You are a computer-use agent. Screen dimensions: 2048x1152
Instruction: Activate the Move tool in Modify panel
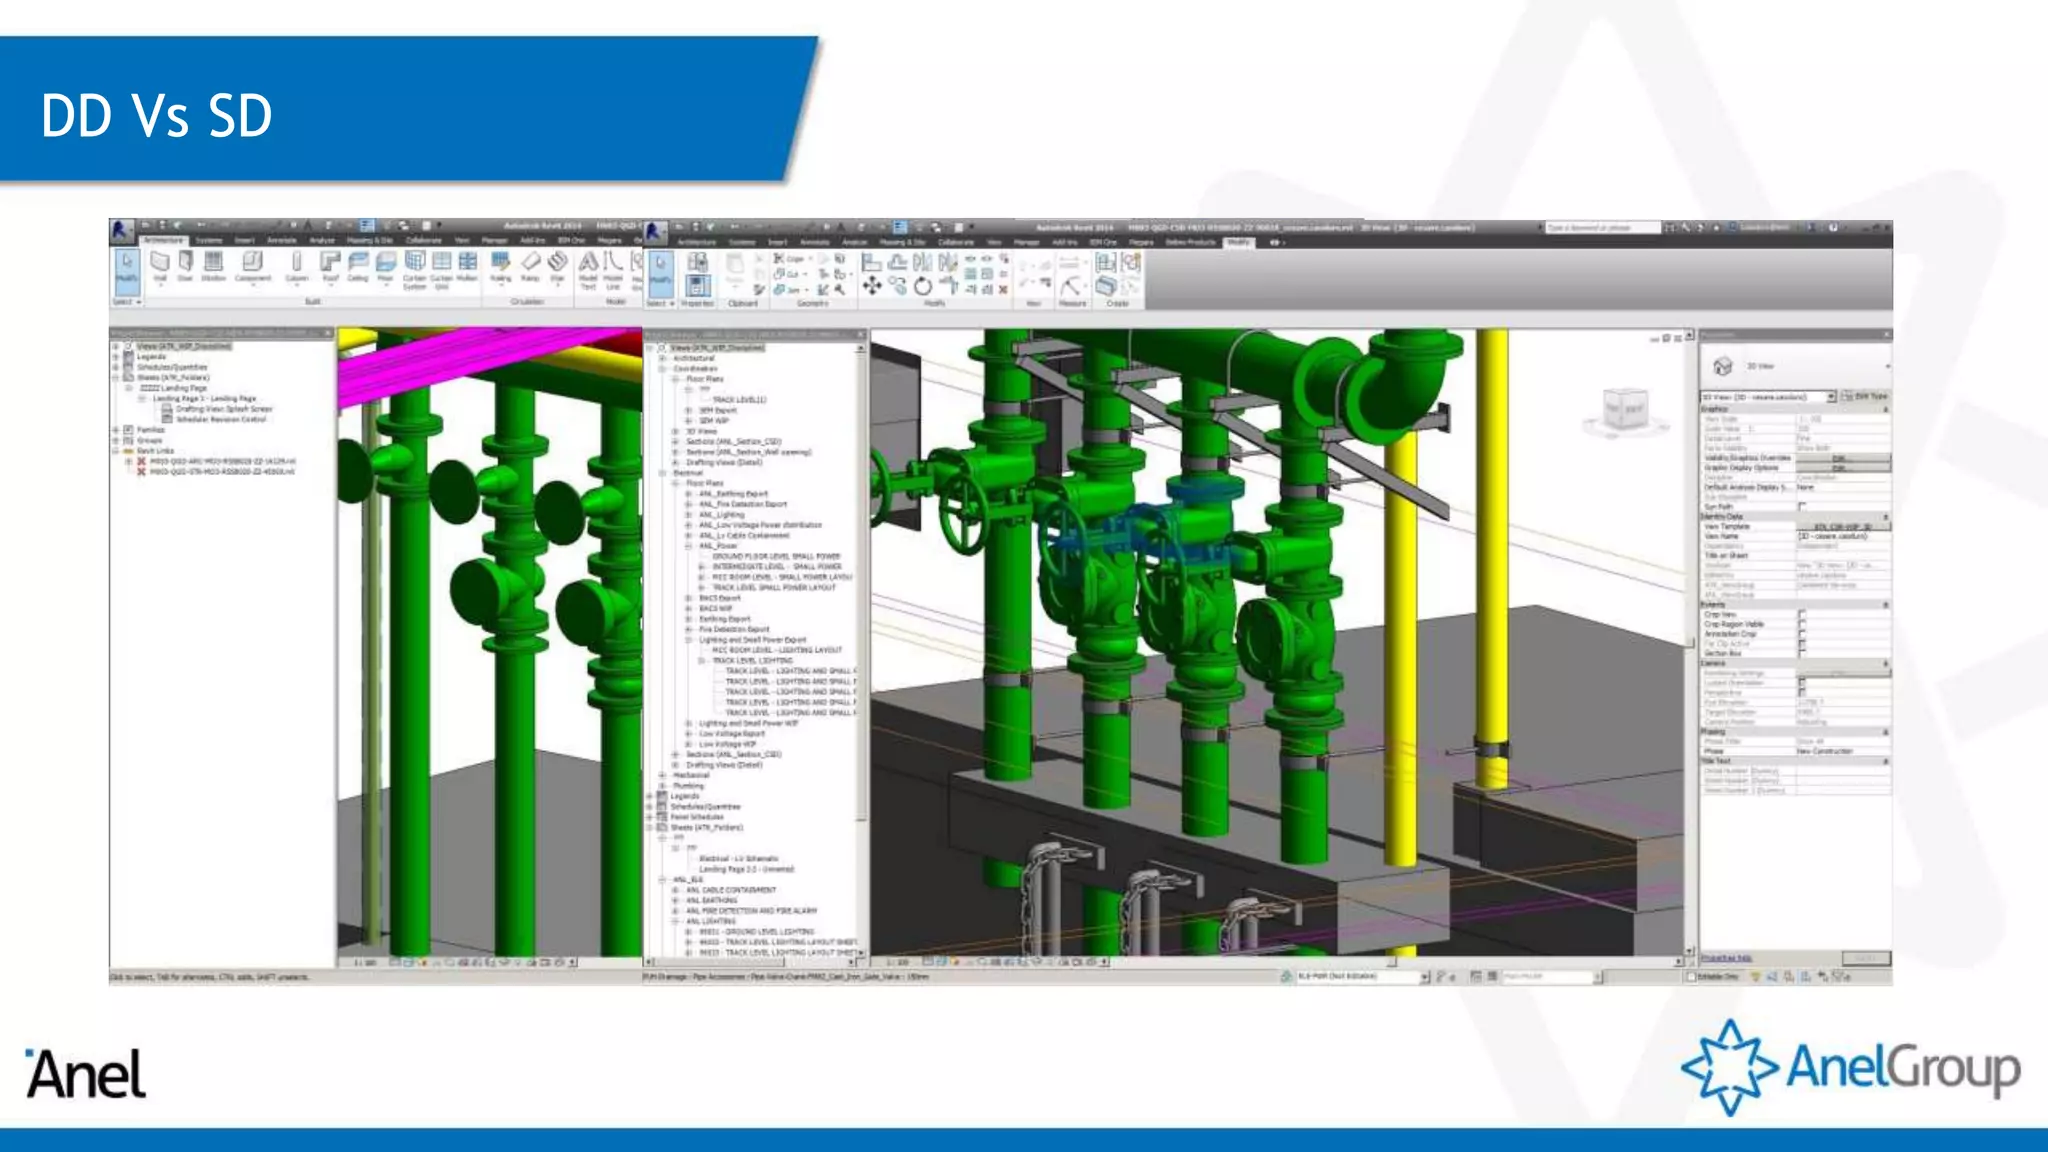click(x=872, y=286)
